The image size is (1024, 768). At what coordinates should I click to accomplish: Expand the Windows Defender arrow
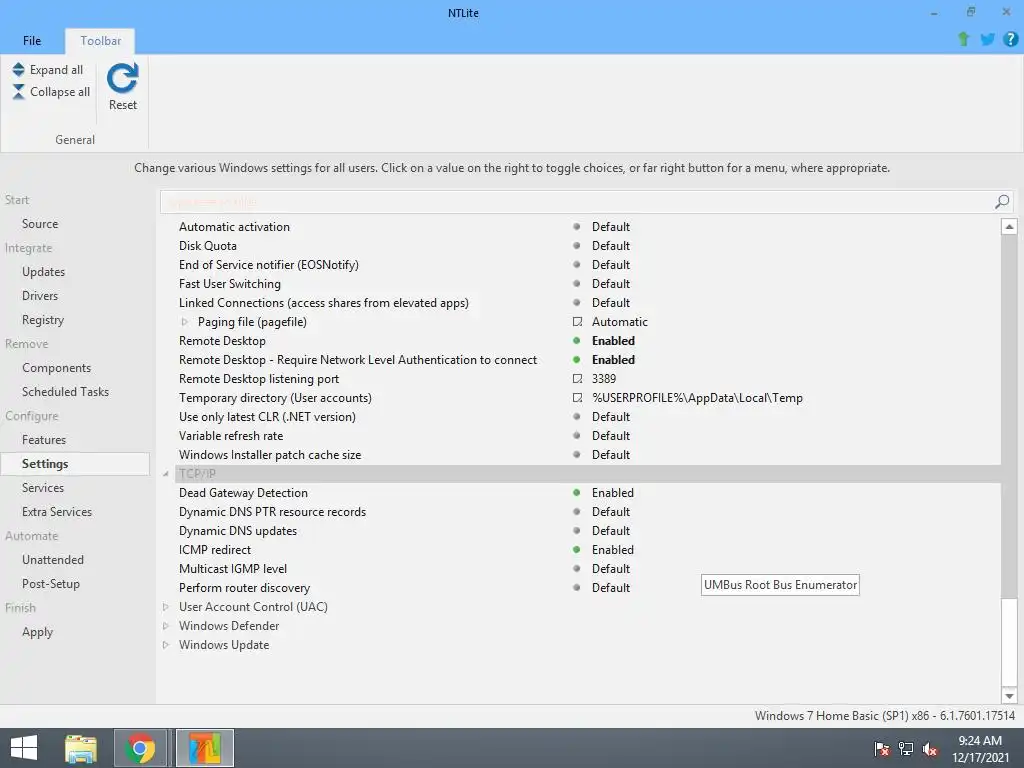coord(166,626)
